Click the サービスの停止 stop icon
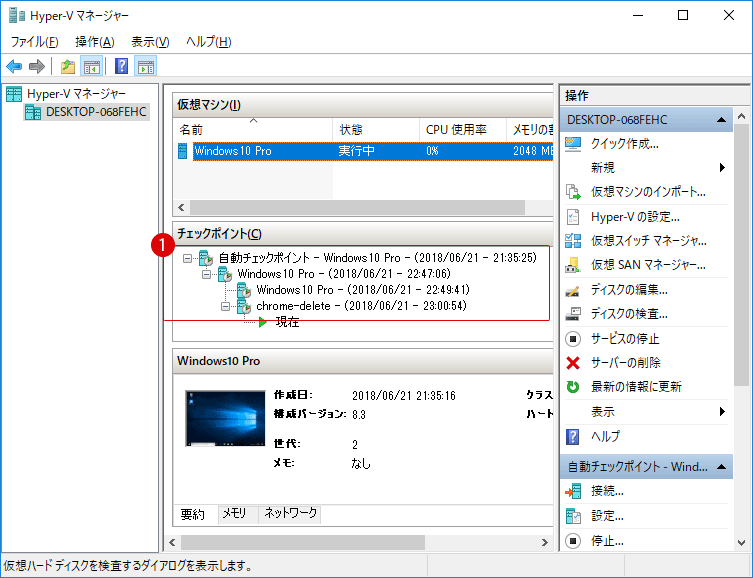The image size is (753, 578). [x=573, y=339]
